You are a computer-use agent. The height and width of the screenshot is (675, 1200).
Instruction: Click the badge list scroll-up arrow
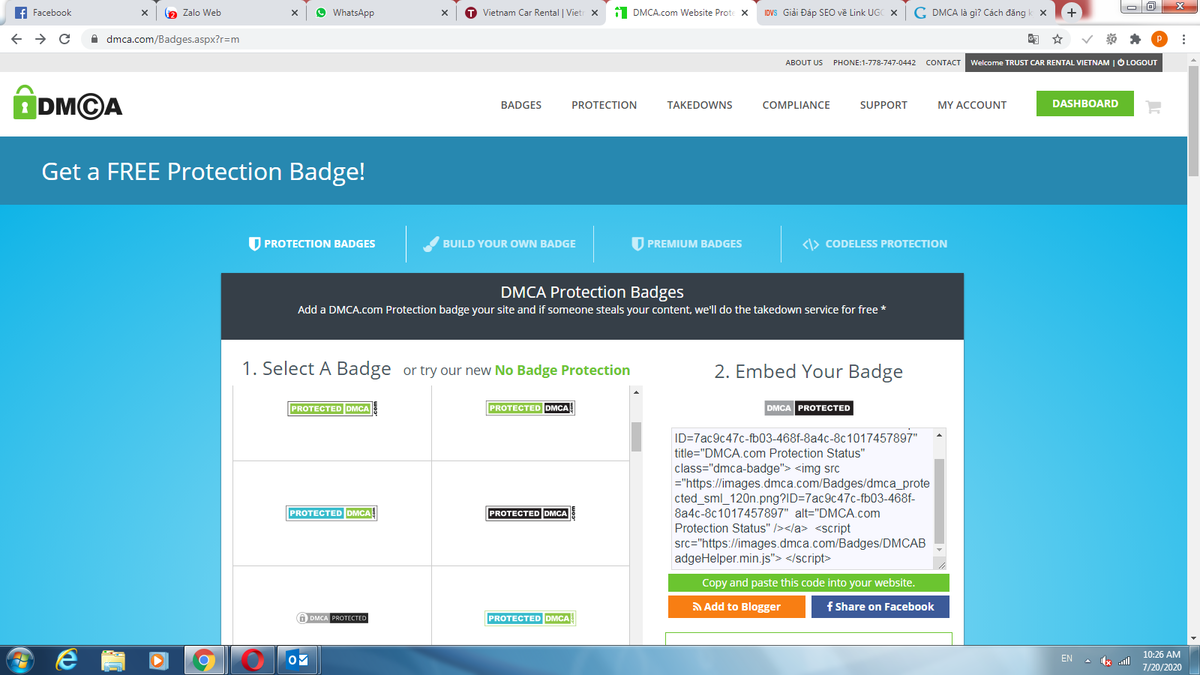636,391
